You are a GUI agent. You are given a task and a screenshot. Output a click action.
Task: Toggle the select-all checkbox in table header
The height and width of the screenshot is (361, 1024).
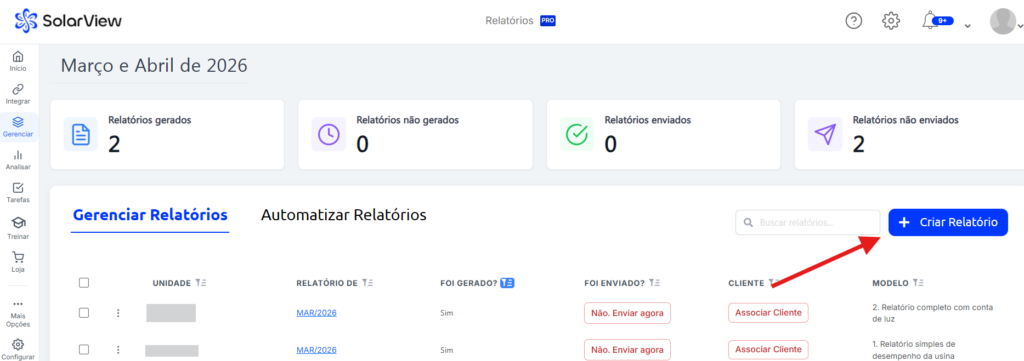coord(84,283)
